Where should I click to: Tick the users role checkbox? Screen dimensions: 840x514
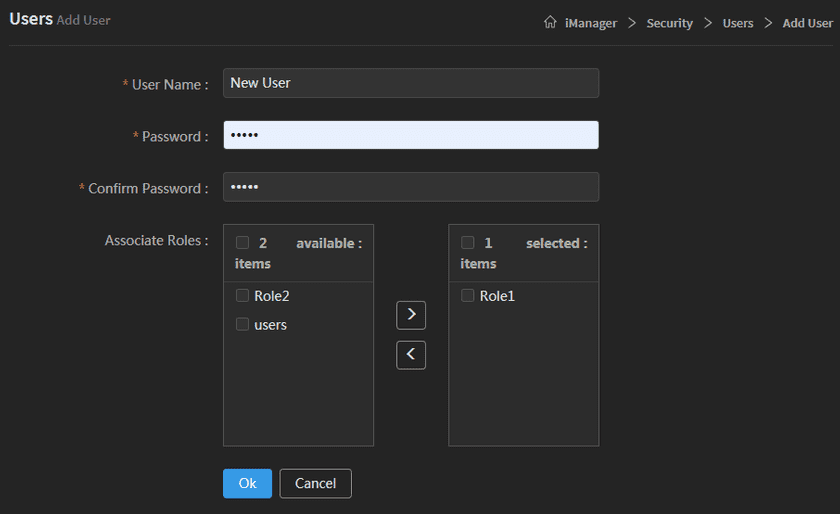[242, 324]
